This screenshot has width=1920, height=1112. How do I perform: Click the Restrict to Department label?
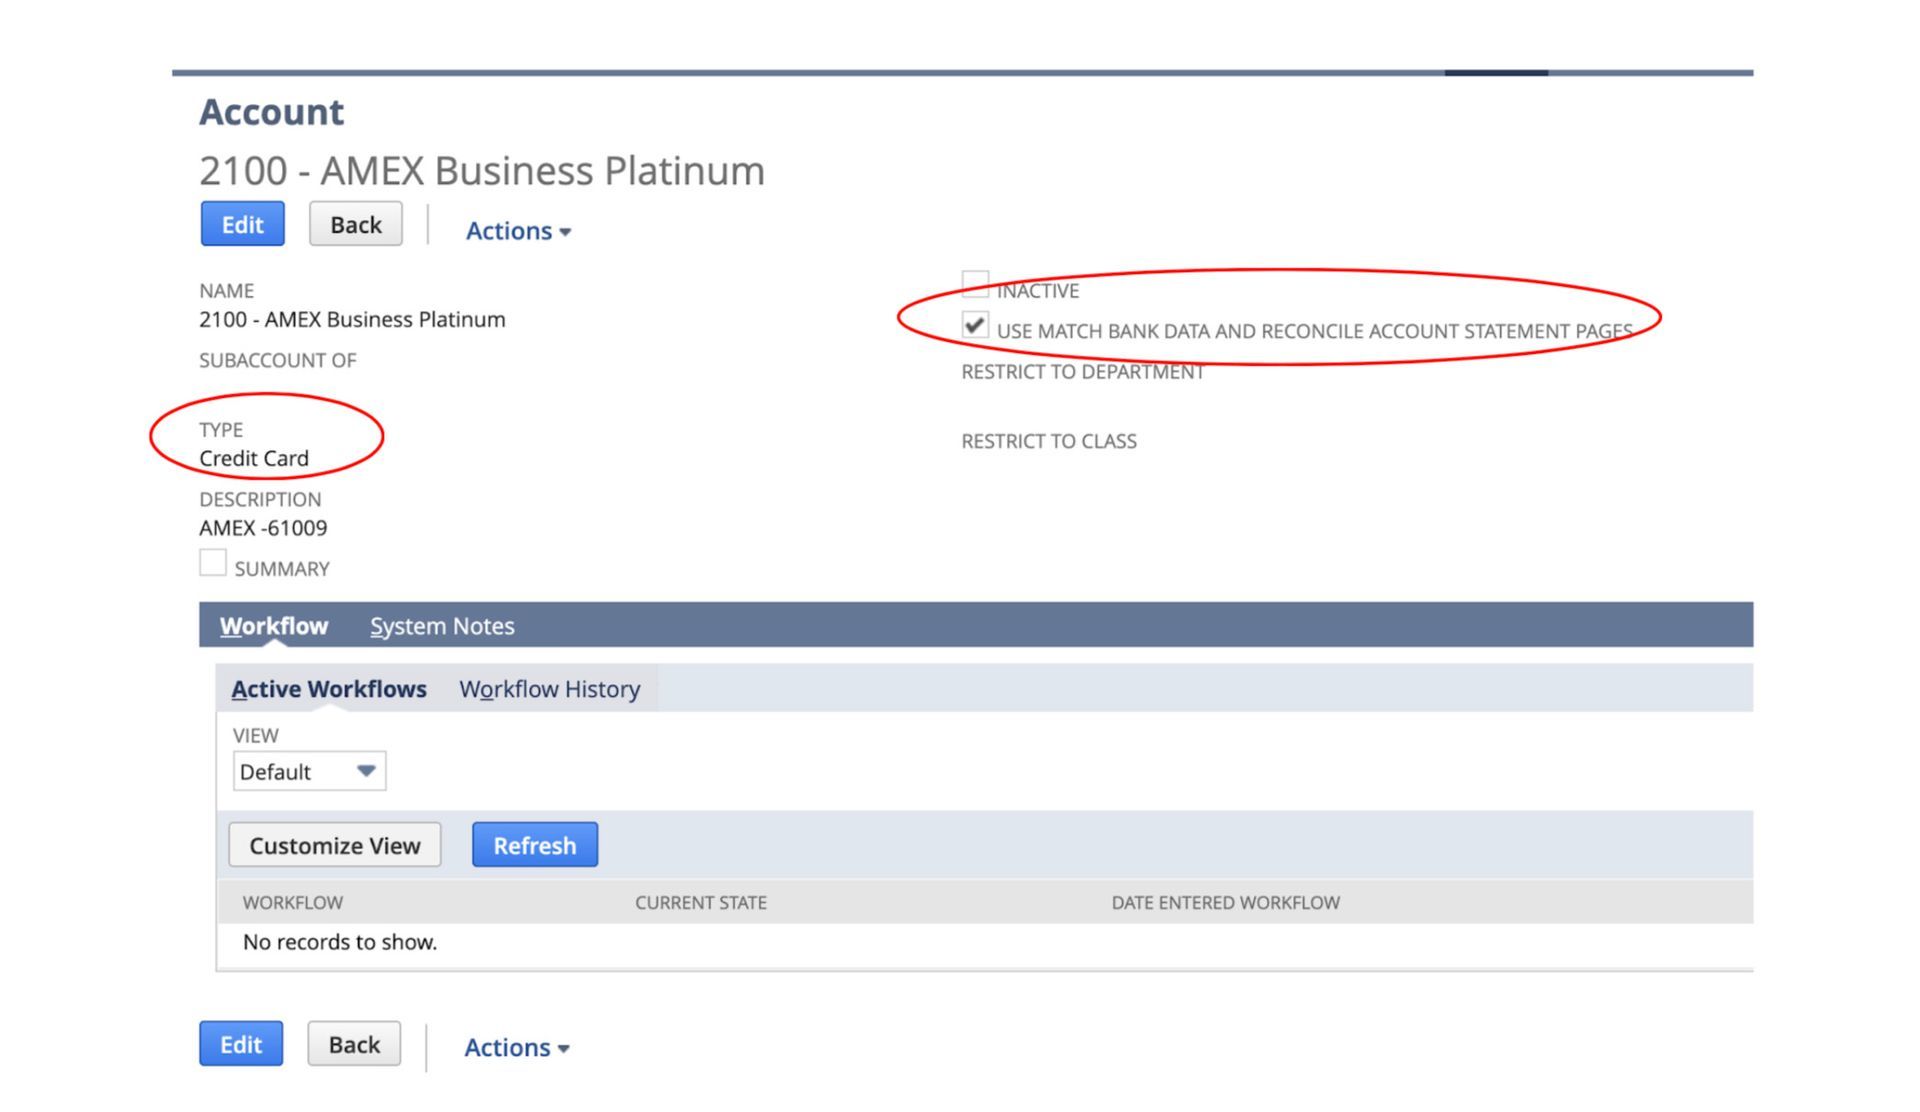pos(1083,372)
